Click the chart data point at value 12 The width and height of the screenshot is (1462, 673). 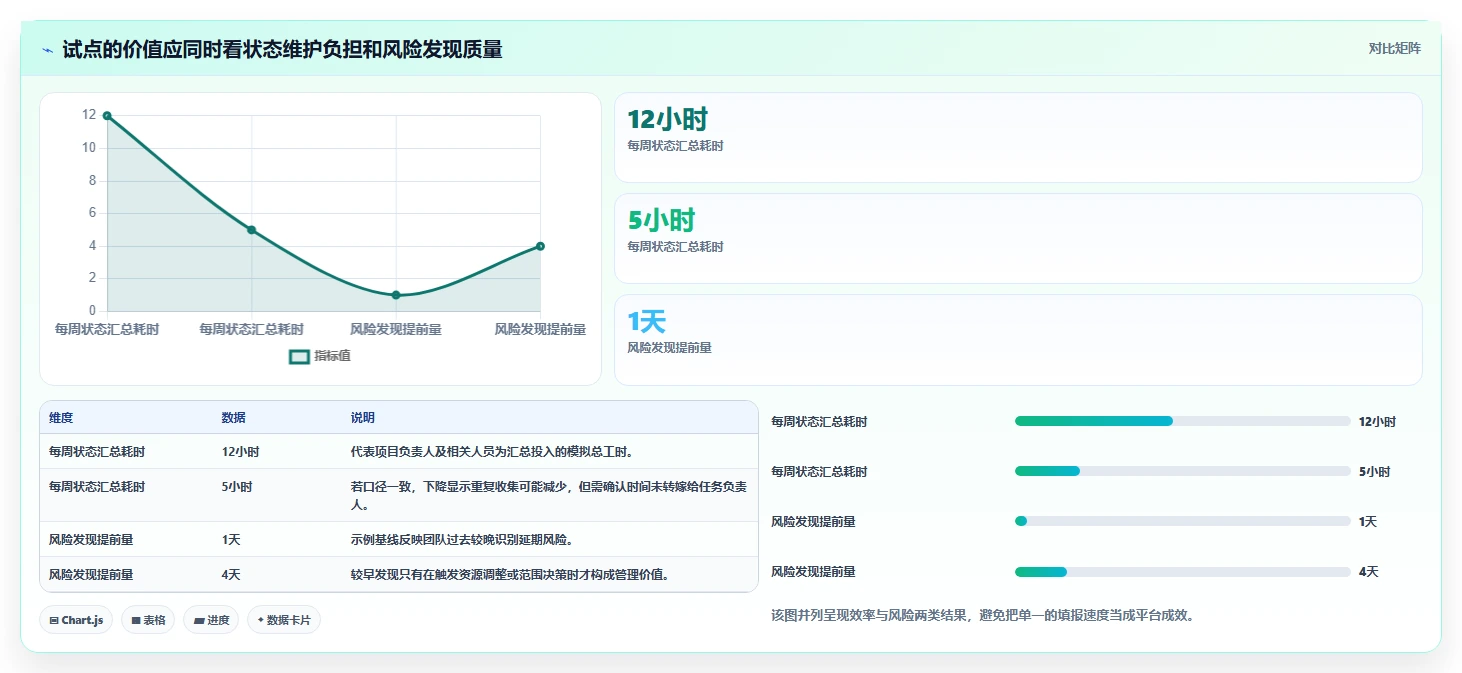(x=107, y=116)
